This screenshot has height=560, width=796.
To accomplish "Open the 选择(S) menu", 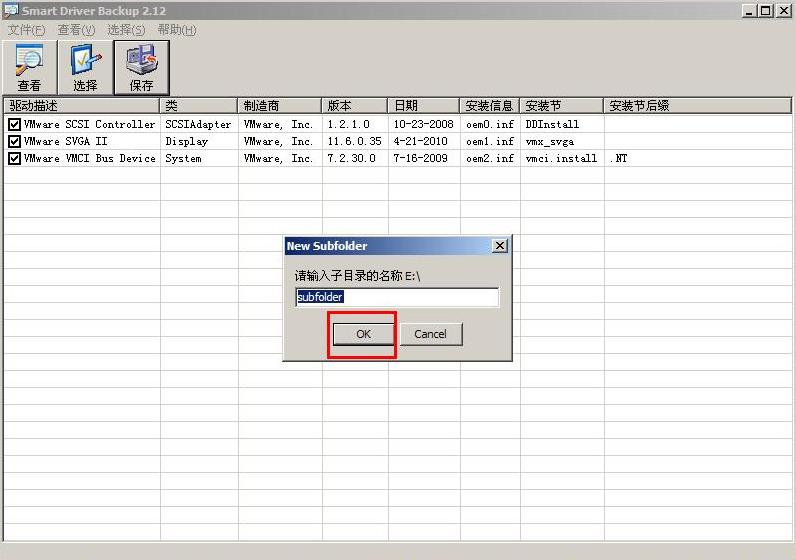I will [x=126, y=30].
